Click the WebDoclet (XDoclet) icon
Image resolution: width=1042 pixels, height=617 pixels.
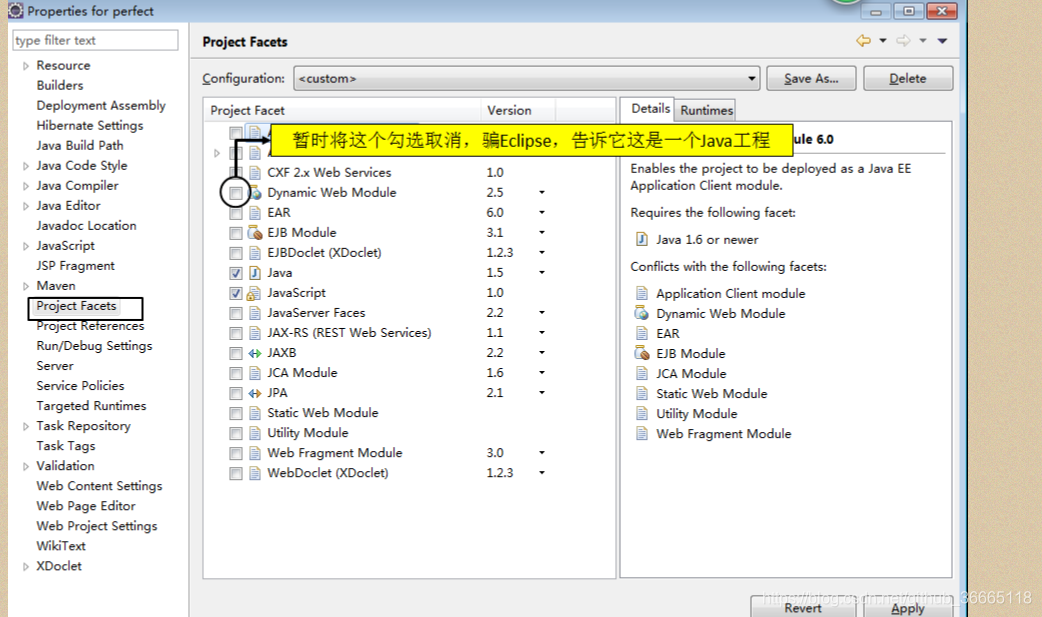(x=255, y=473)
